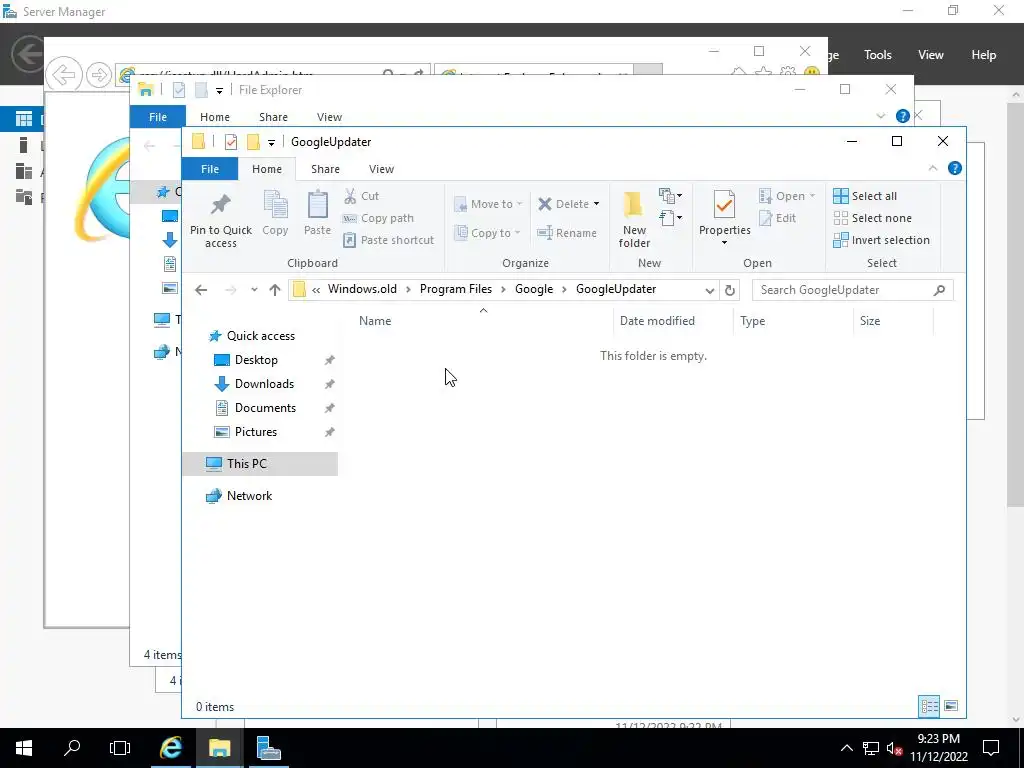Click the Paste shortcut button
1024x768 pixels.
[389, 240]
